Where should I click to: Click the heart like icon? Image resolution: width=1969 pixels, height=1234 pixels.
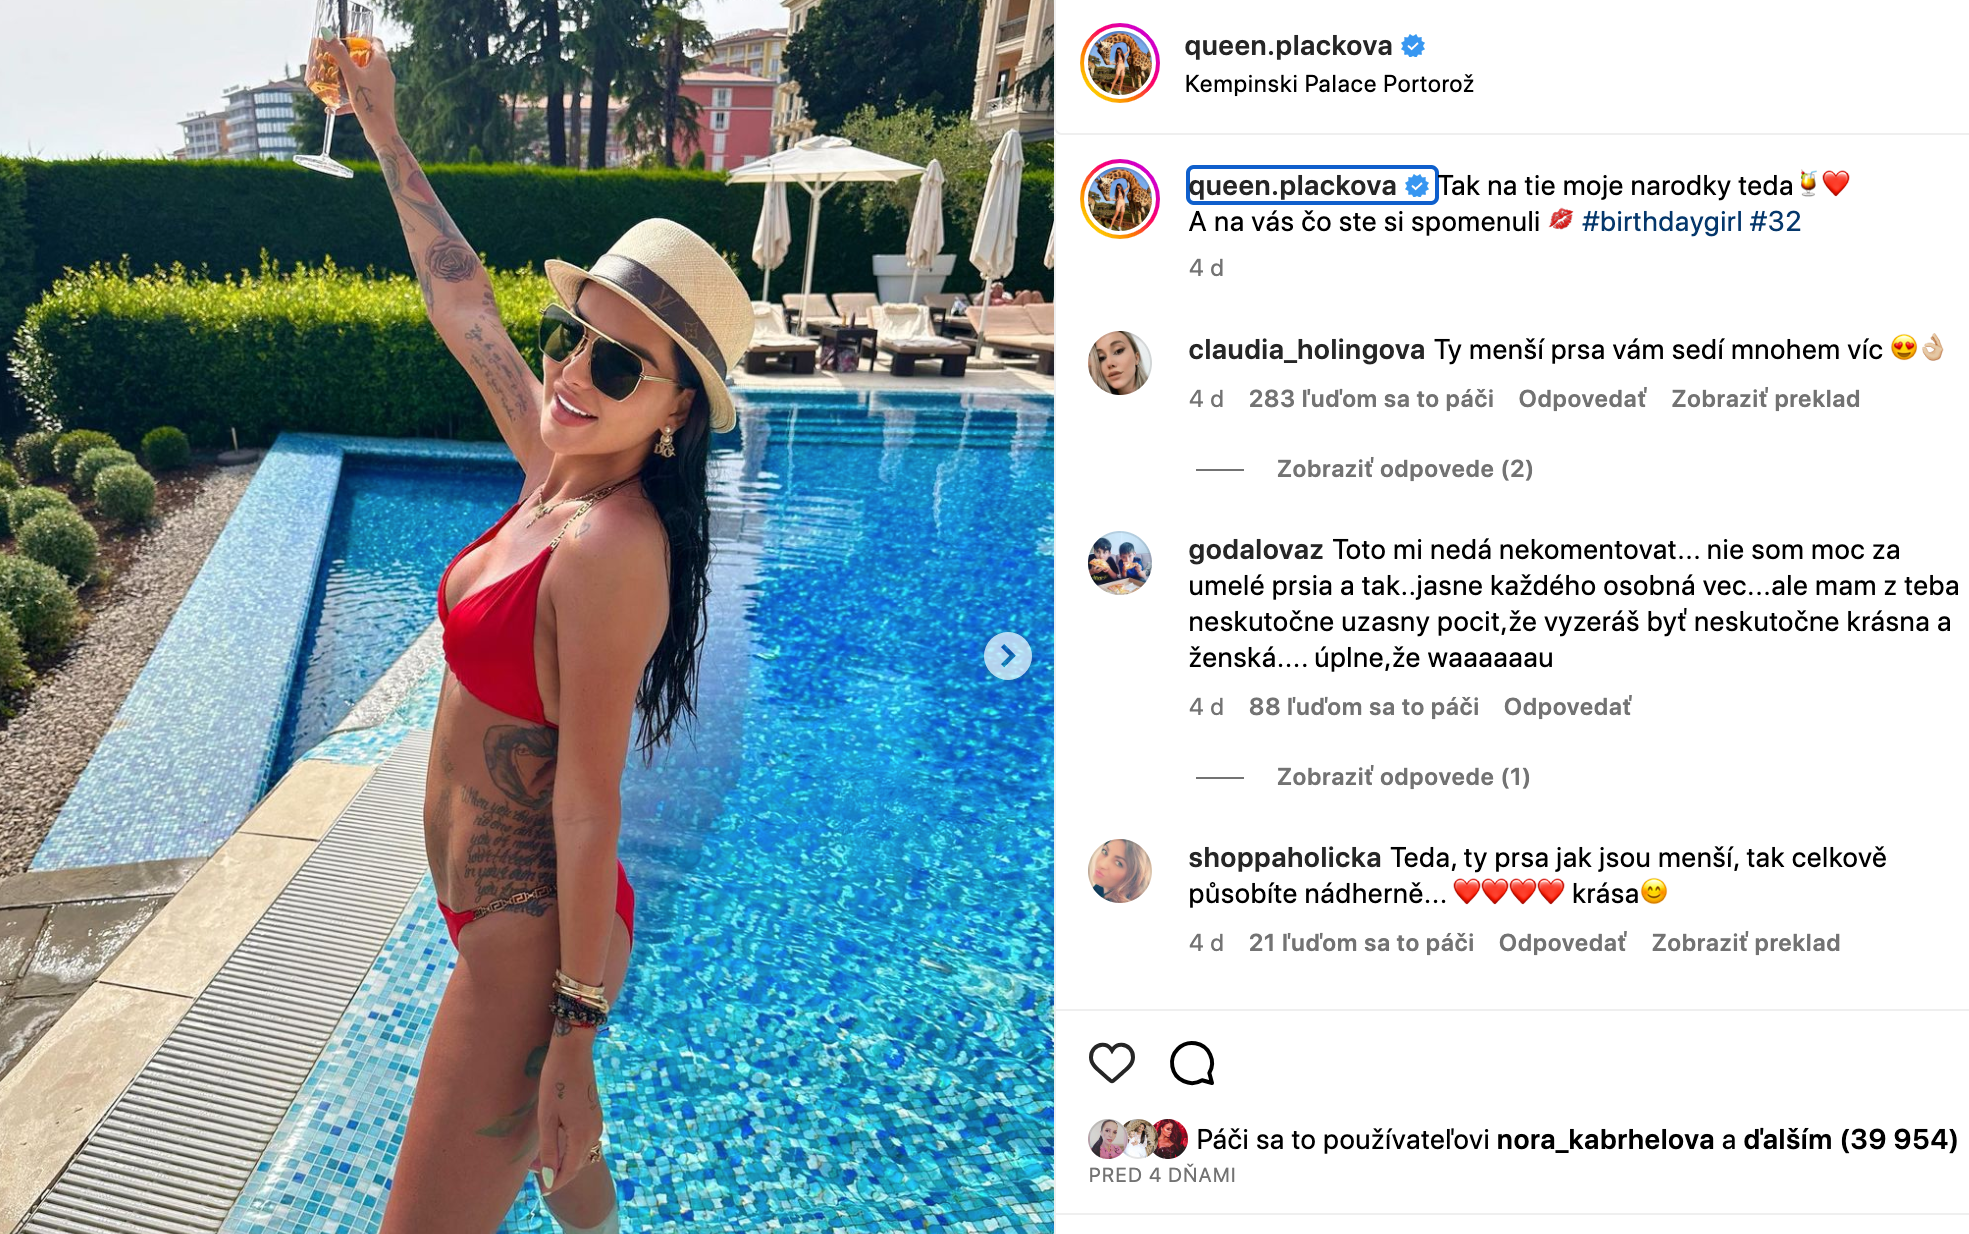coord(1111,1063)
